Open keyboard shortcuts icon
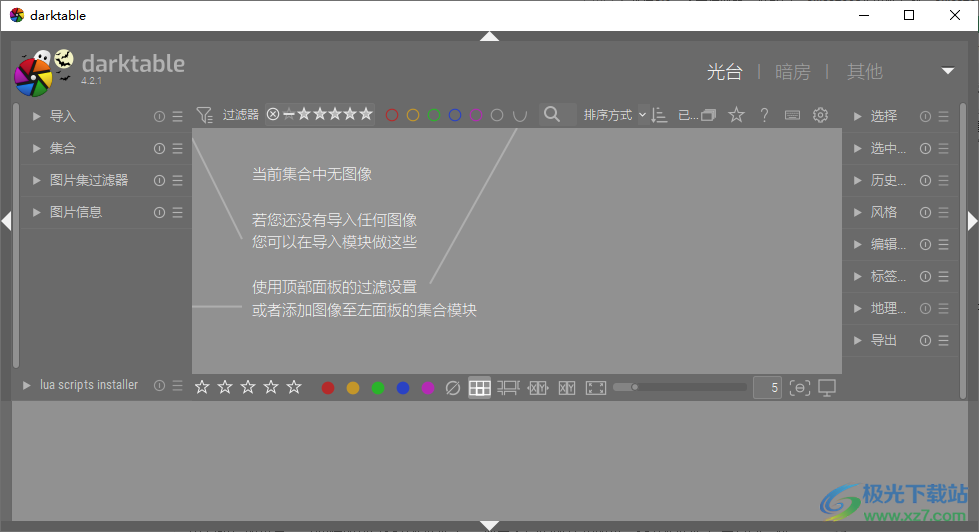979x532 pixels. click(x=792, y=115)
